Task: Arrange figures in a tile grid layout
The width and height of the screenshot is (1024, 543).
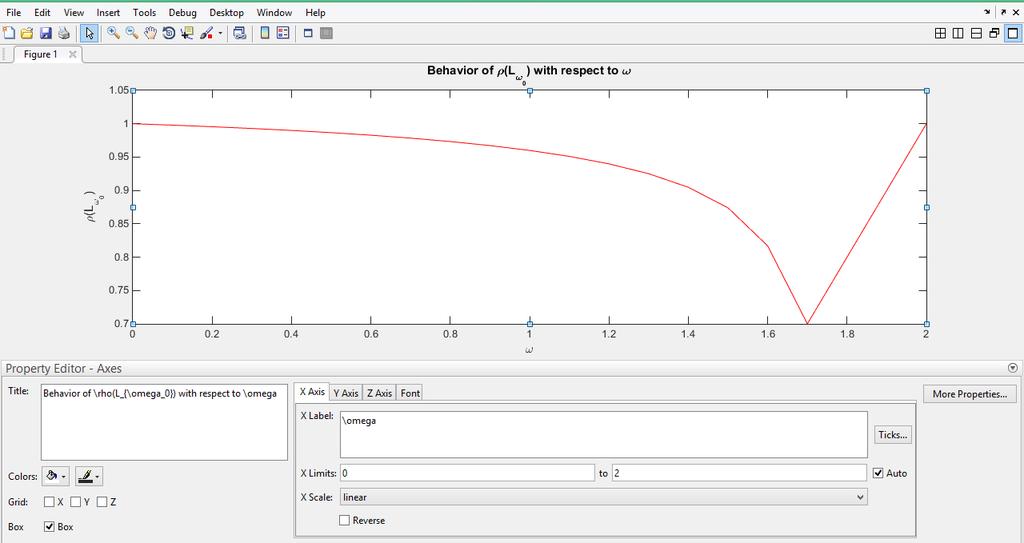Action: (x=940, y=33)
